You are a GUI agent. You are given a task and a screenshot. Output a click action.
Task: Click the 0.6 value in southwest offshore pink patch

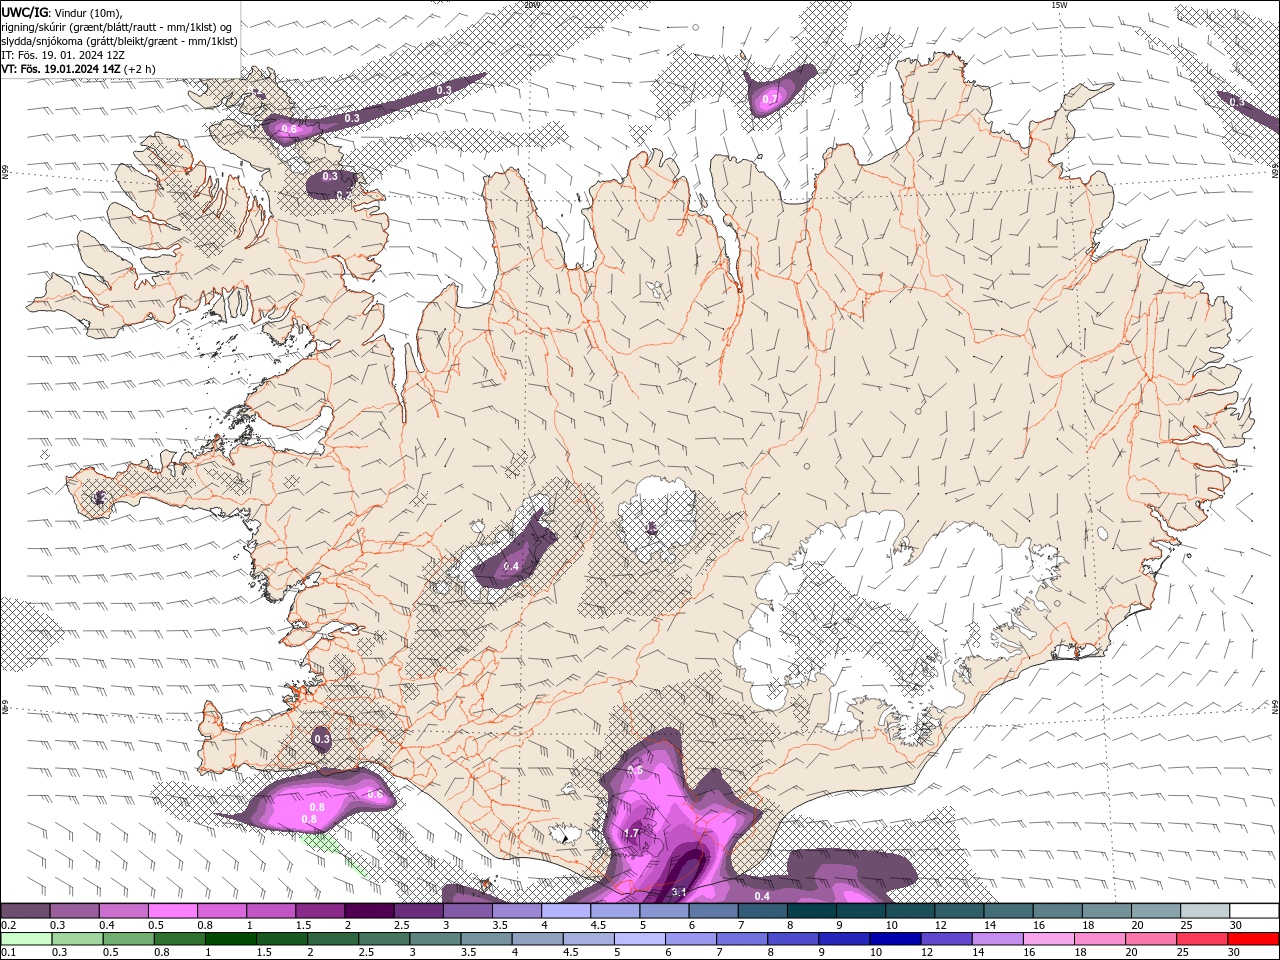point(375,794)
